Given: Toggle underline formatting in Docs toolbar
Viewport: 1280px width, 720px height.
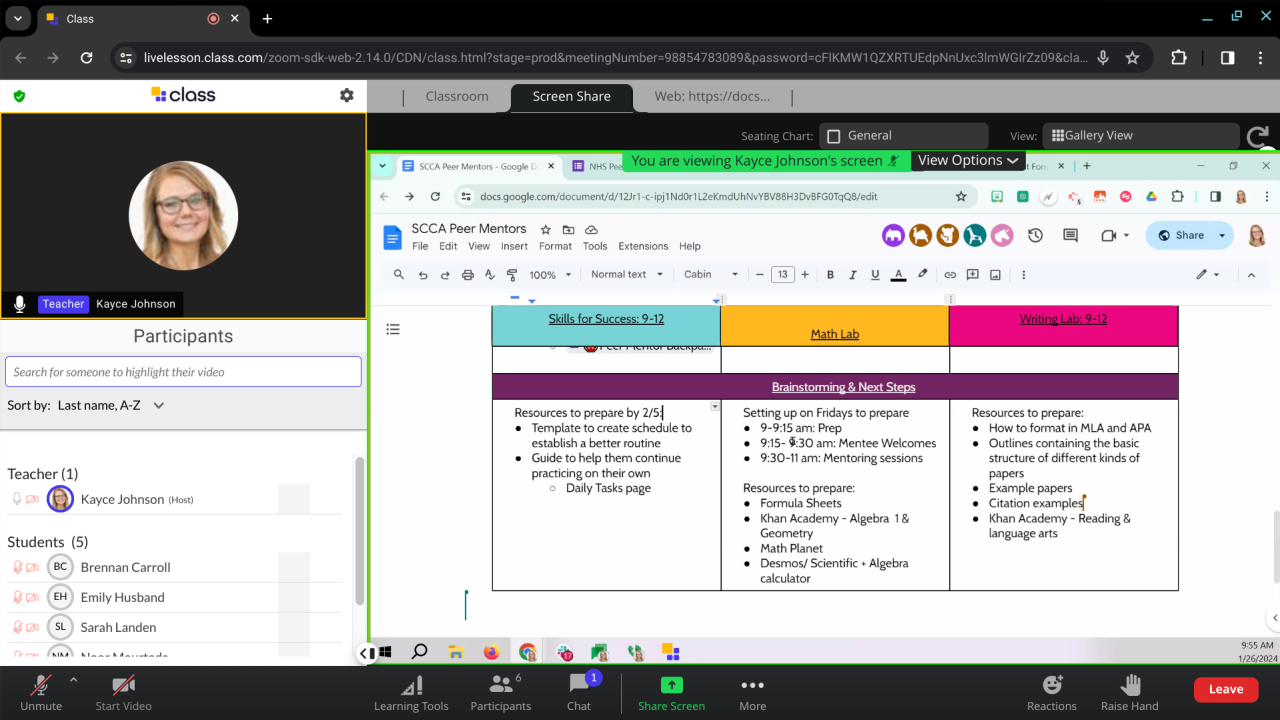Looking at the screenshot, I should pos(876,274).
